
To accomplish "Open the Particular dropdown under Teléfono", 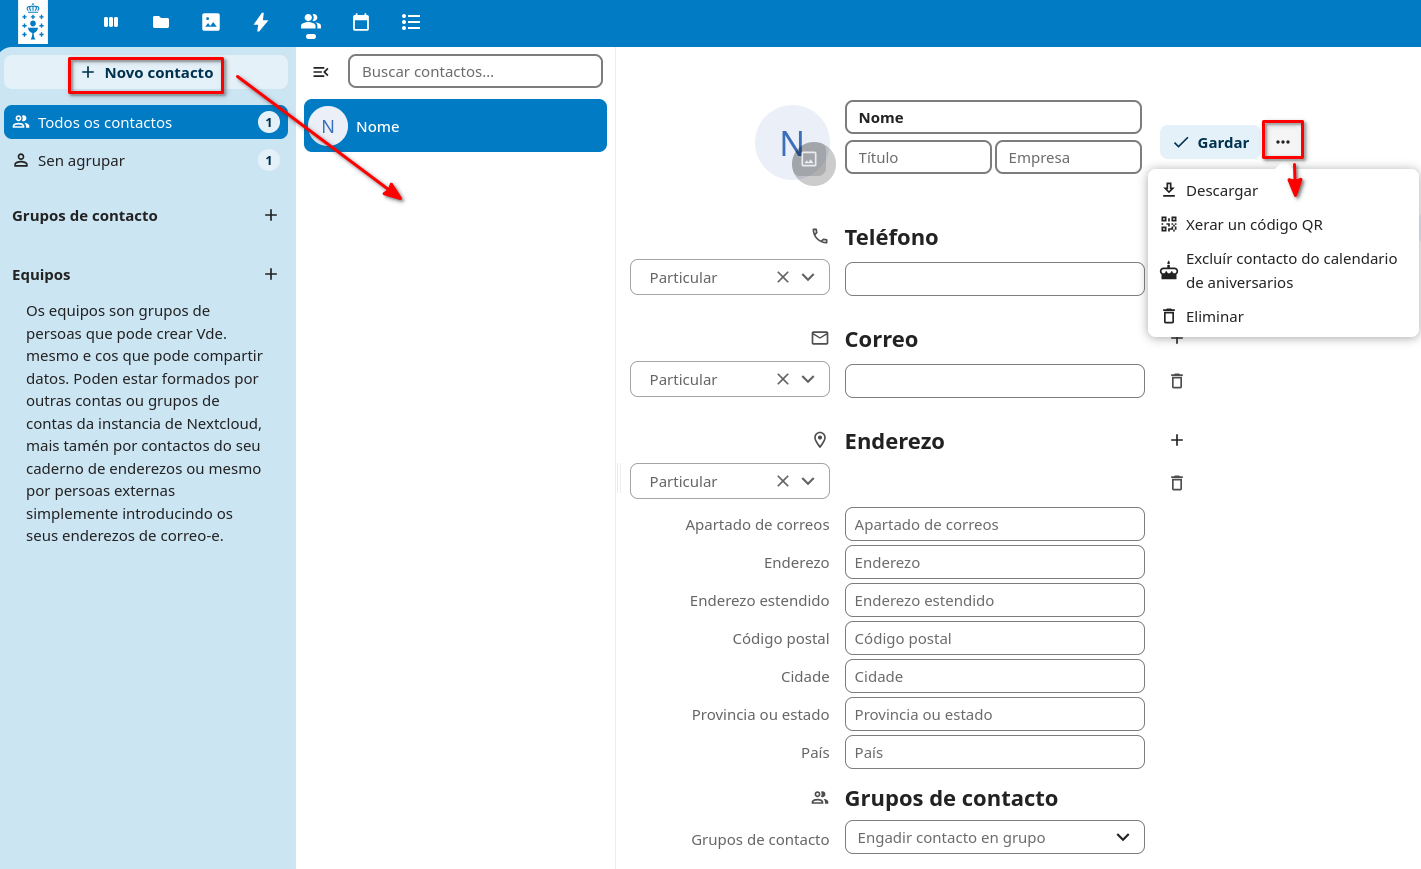I will 810,277.
